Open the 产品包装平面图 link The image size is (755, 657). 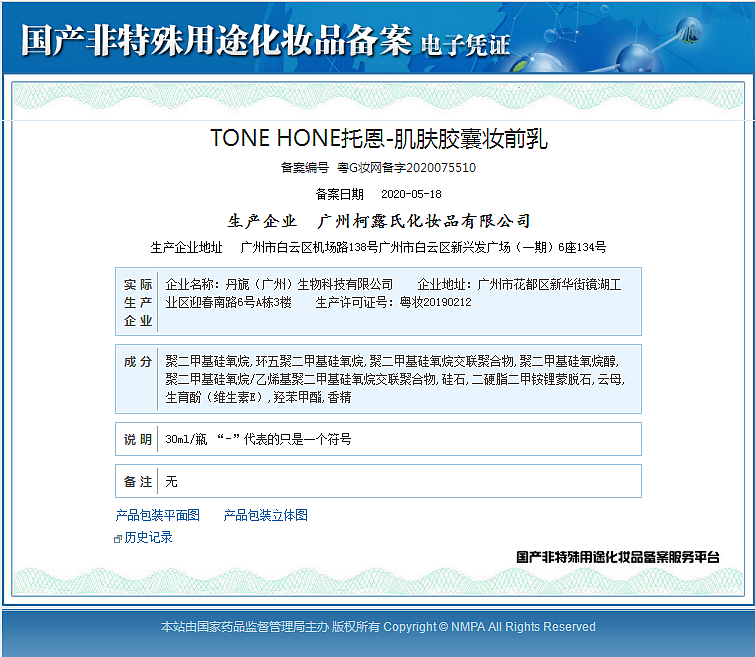coord(157,515)
